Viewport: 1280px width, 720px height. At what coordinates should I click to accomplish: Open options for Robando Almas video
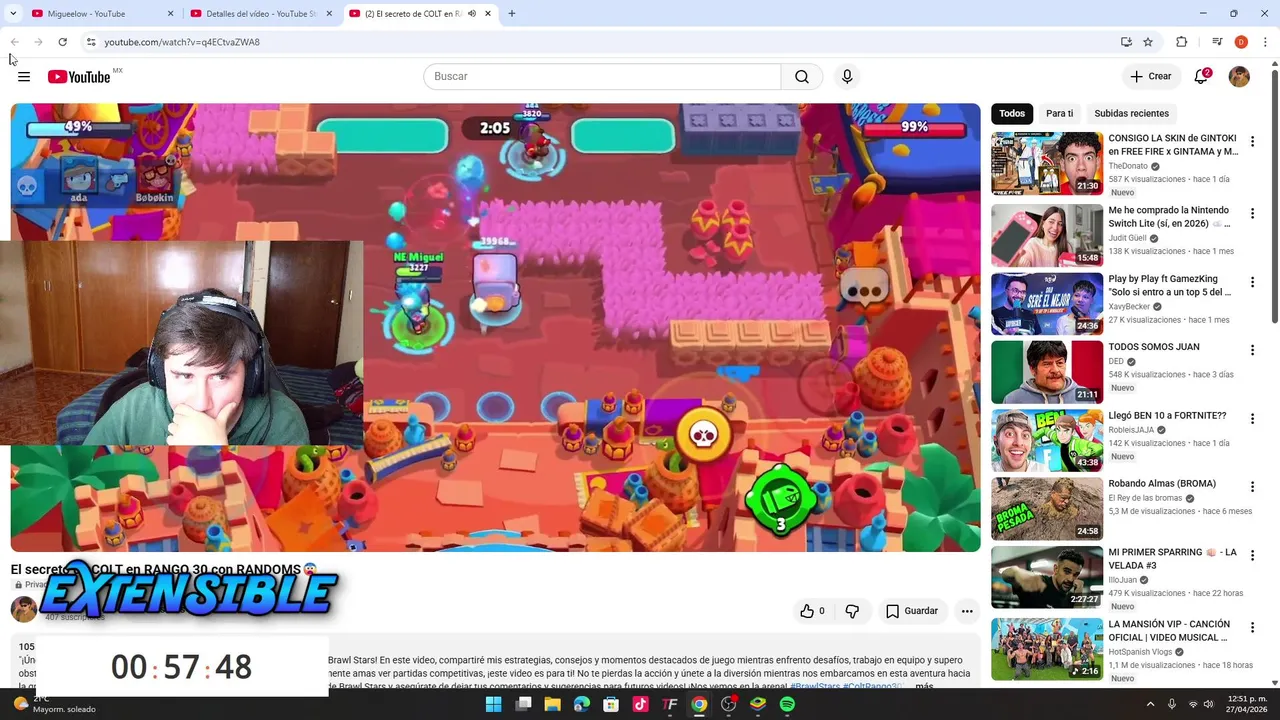[1252, 488]
